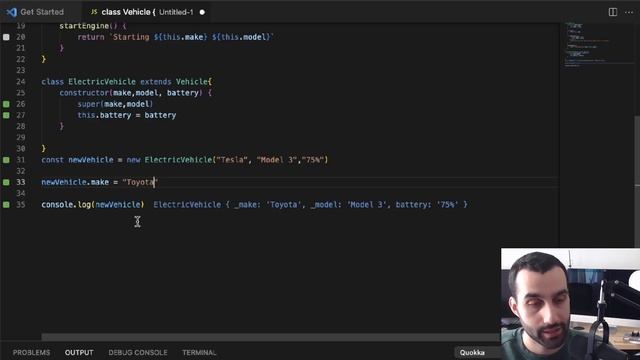Click the code minimap

click(598, 45)
